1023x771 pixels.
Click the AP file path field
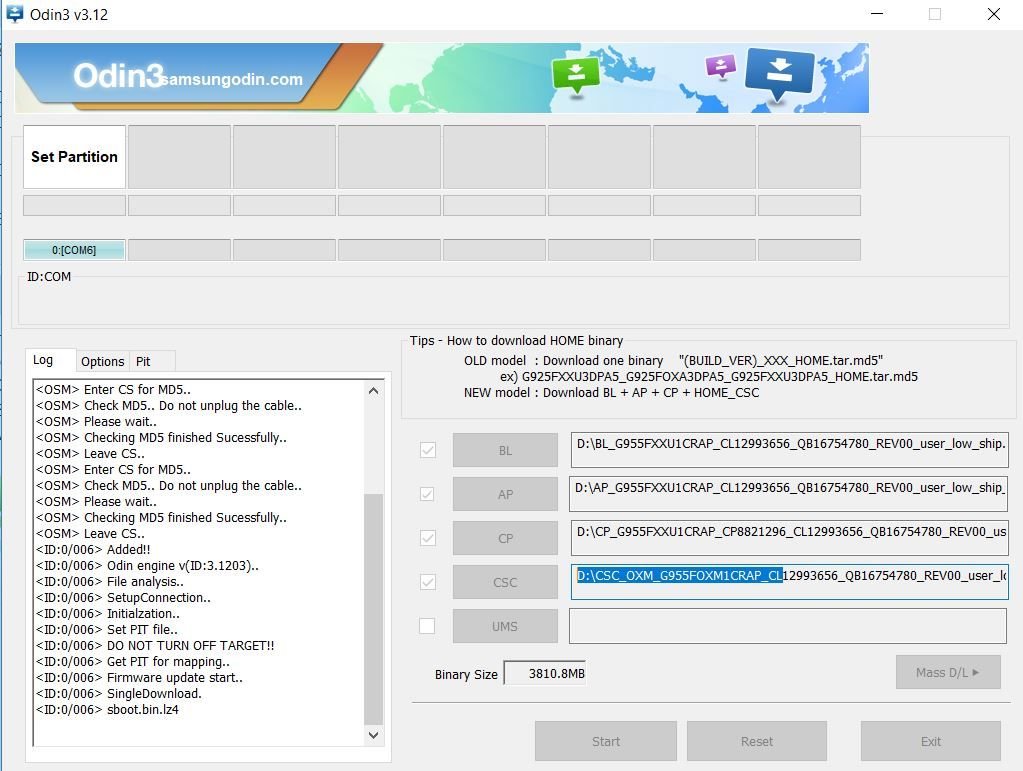click(x=788, y=494)
